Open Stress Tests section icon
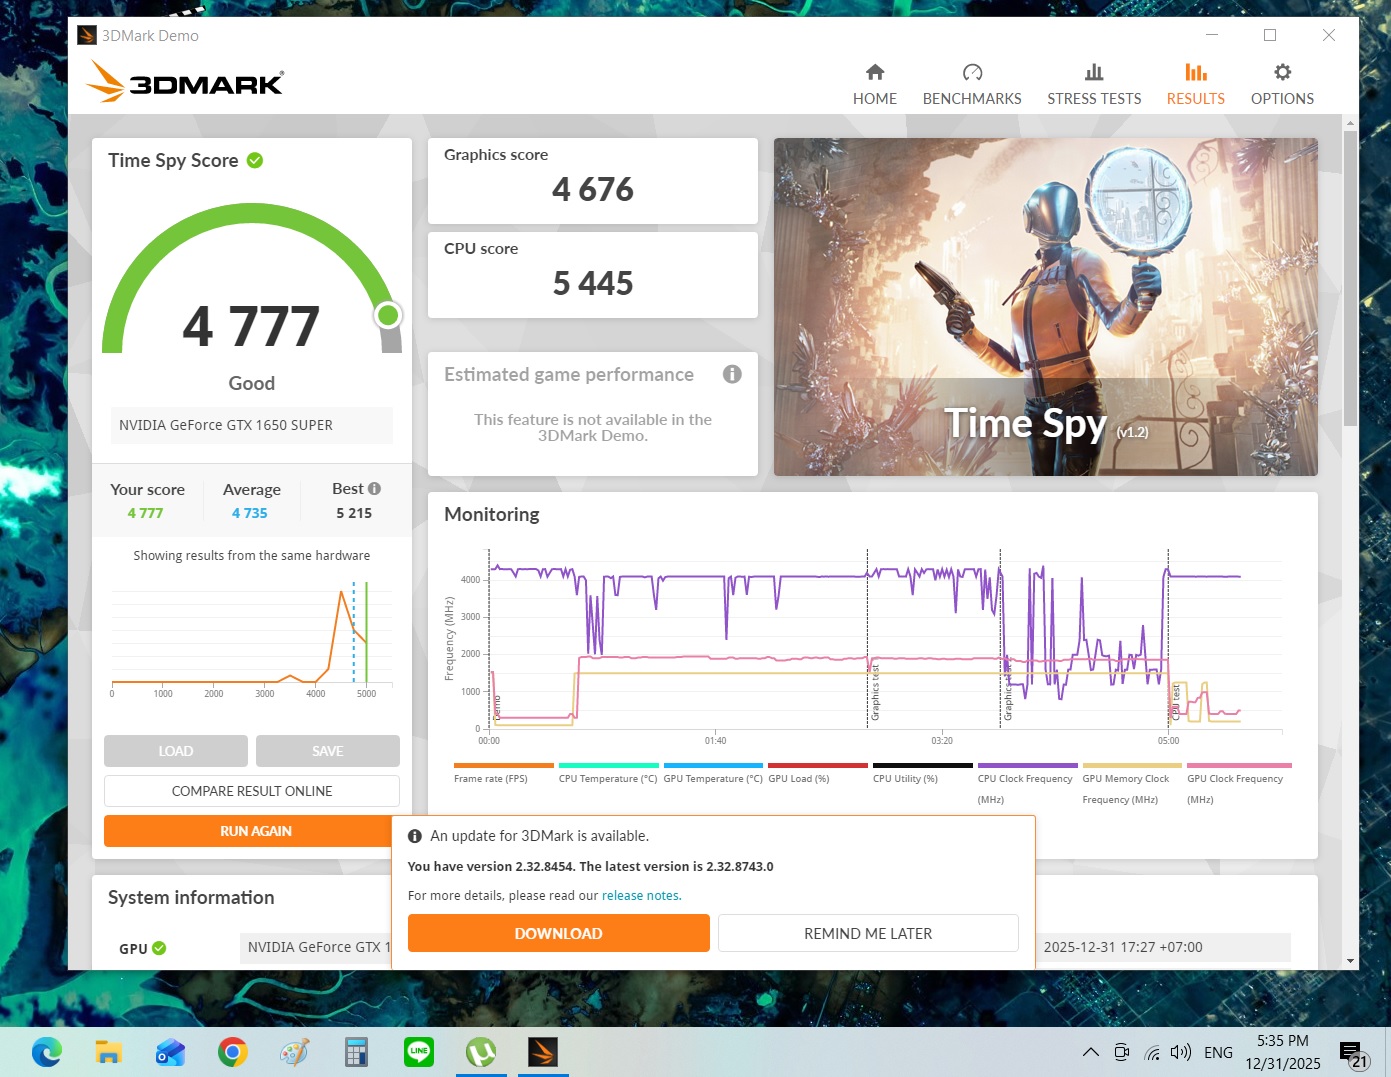This screenshot has width=1391, height=1077. (1093, 73)
